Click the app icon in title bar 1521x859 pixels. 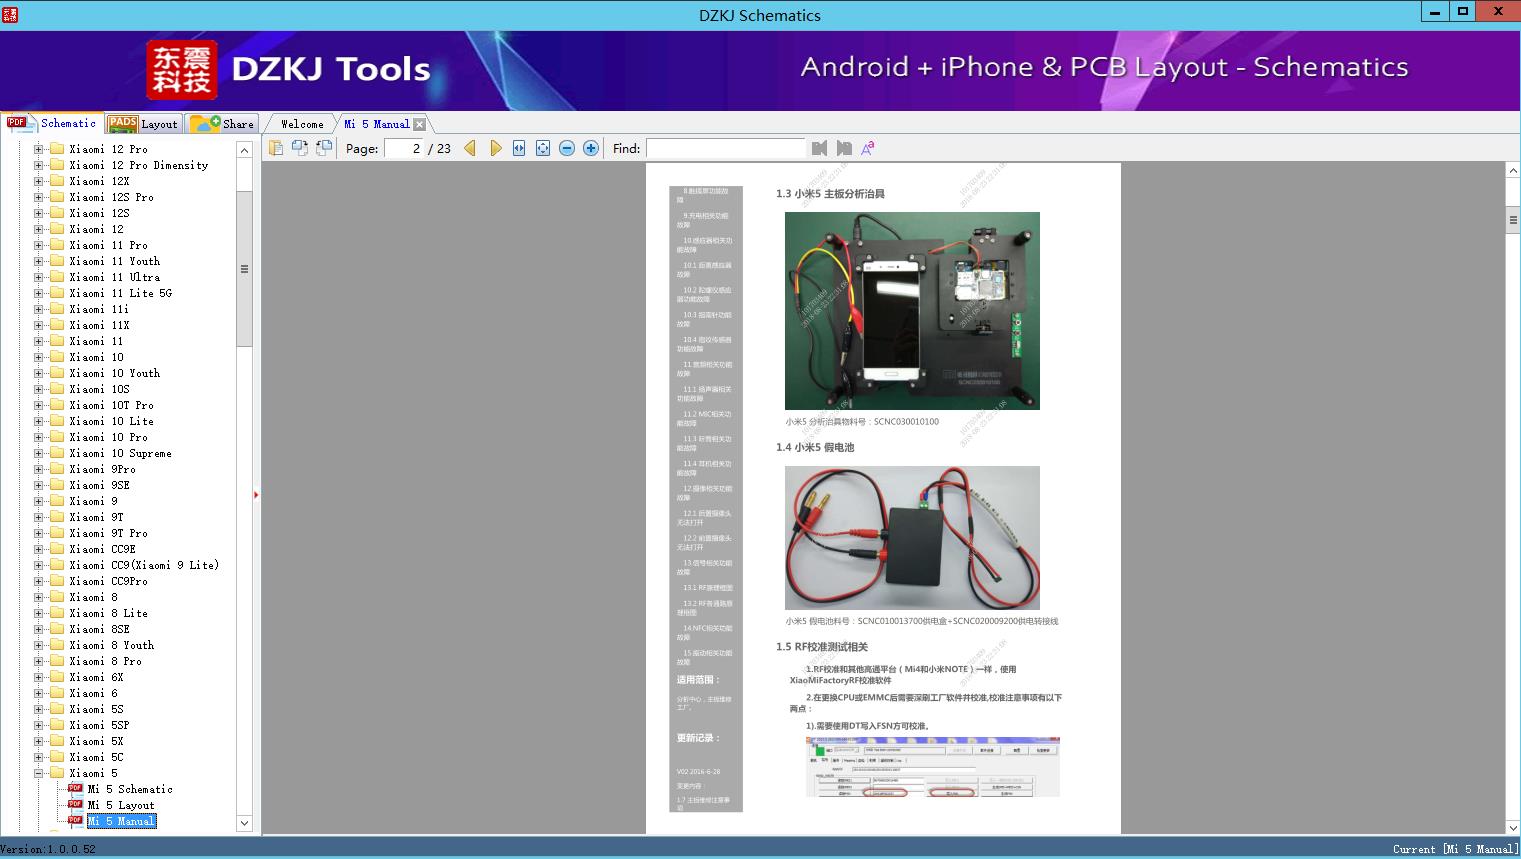coord(9,14)
